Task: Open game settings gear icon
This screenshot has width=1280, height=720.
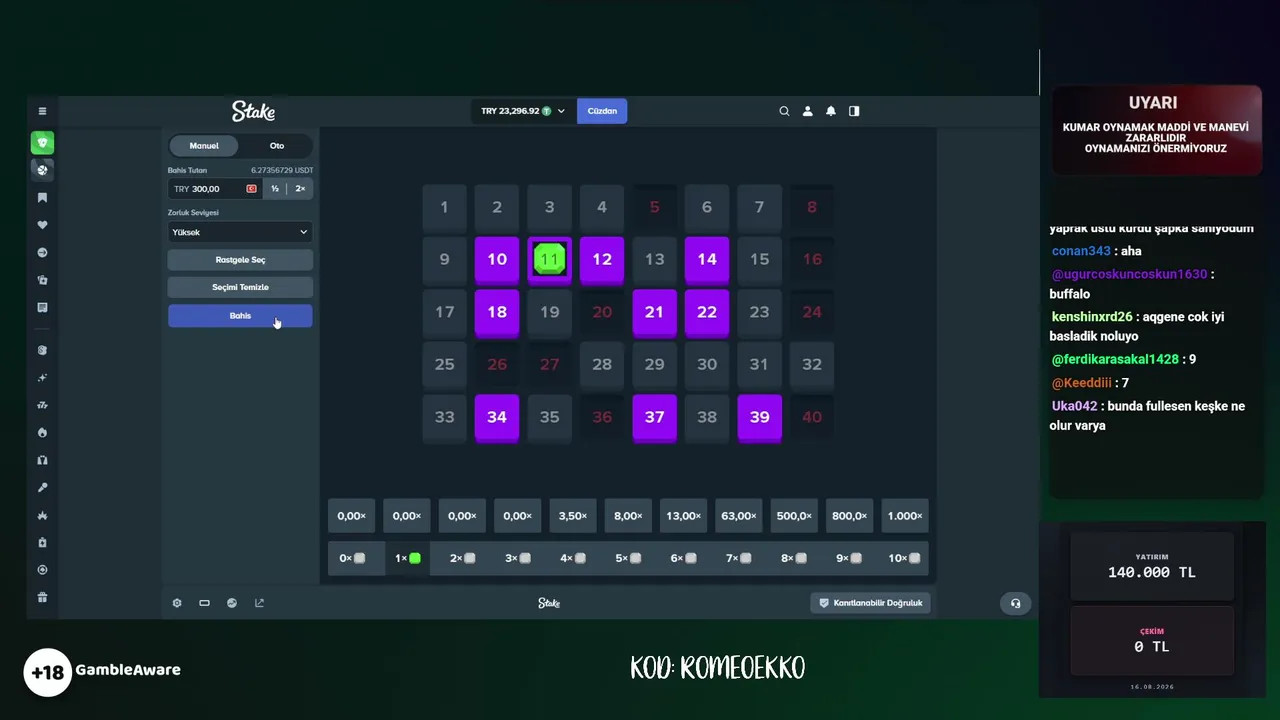Action: pos(177,603)
